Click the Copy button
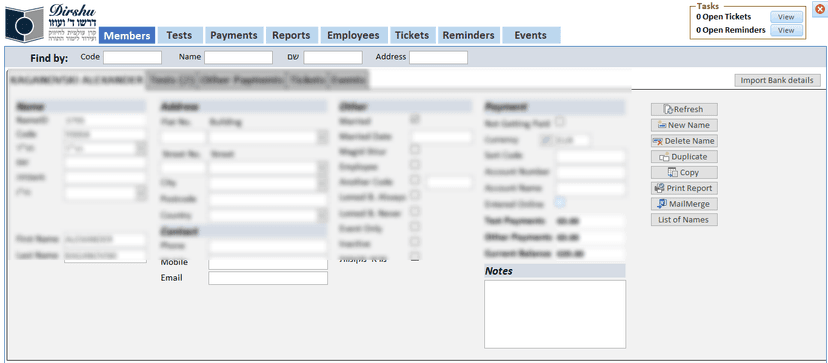The image size is (828, 363). pos(684,172)
